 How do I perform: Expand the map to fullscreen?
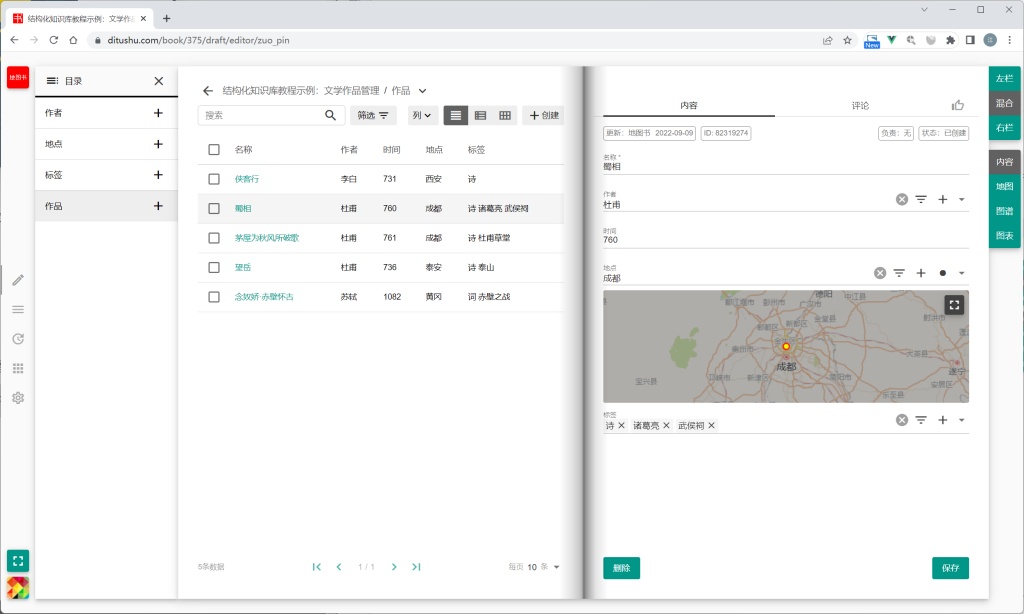pos(954,305)
